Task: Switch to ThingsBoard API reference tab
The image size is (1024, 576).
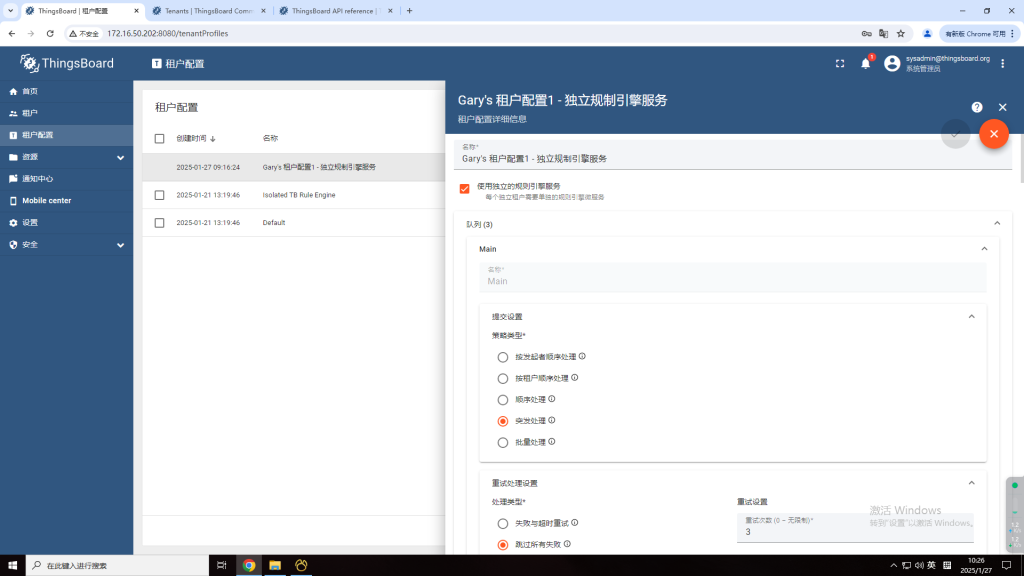Action: tap(336, 11)
